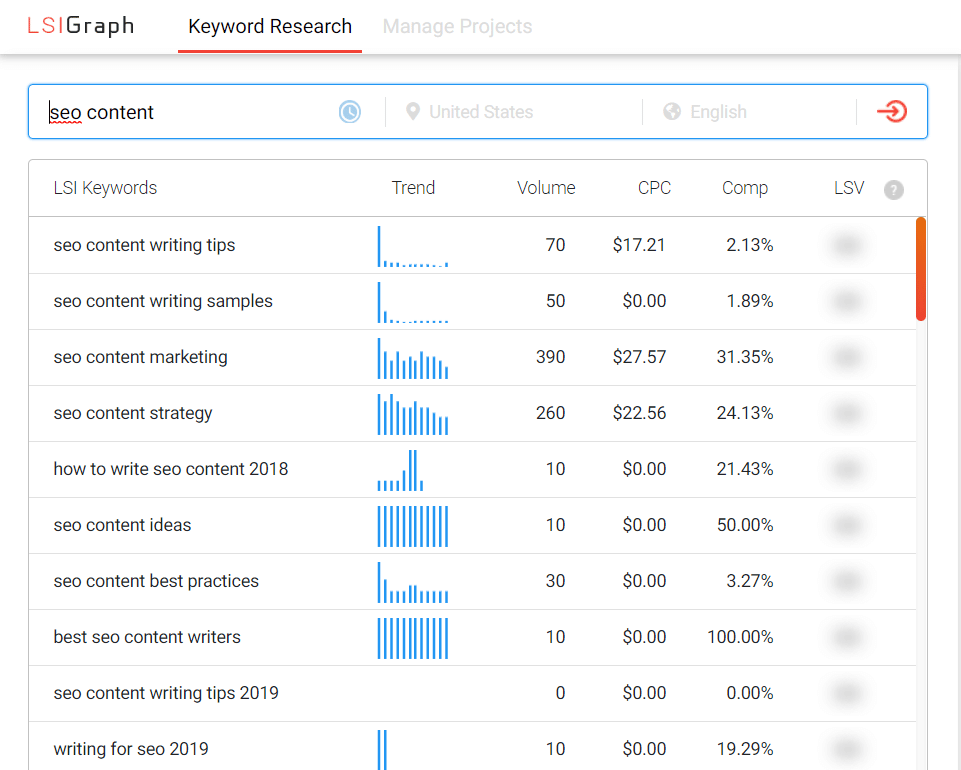Click blurred LSV value for seo content ideas
The height and width of the screenshot is (770, 961).
pos(847,525)
